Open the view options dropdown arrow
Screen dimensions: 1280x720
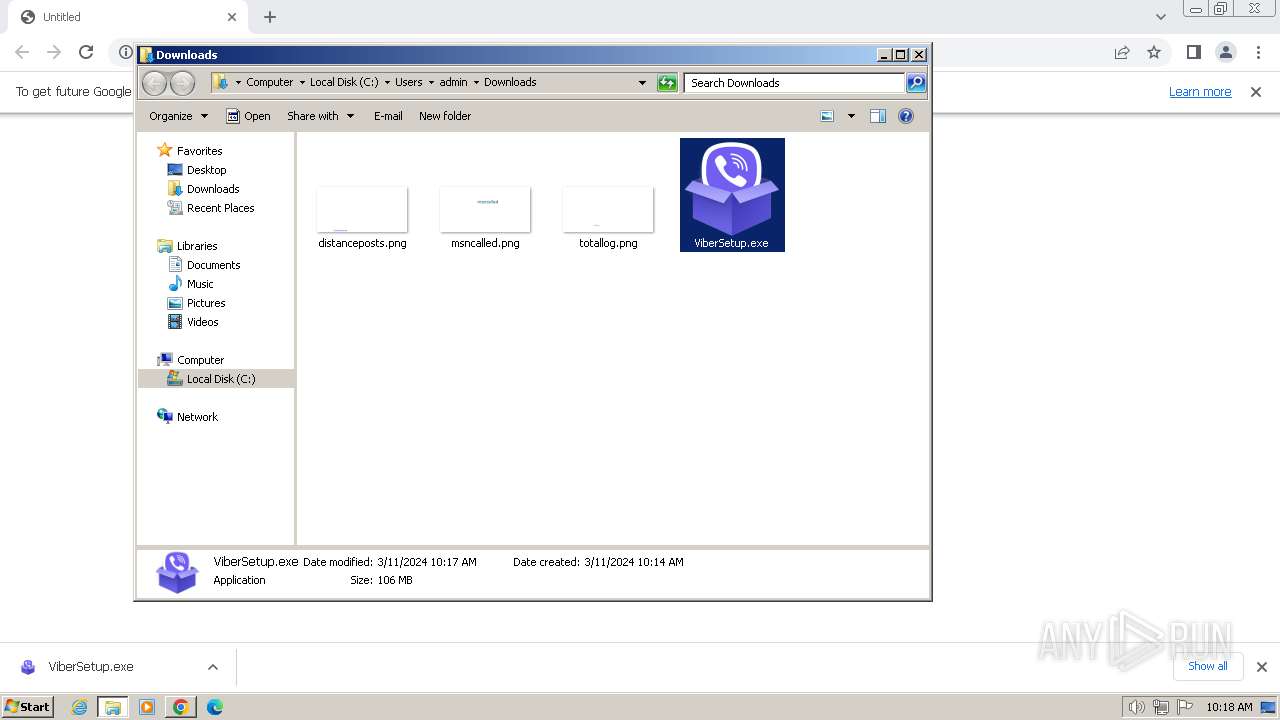851,116
